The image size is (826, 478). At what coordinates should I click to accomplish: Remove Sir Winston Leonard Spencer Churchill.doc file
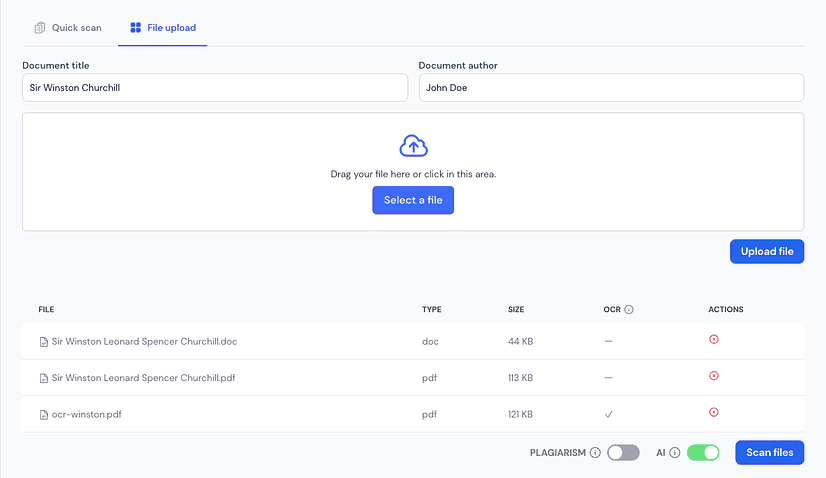pyautogui.click(x=713, y=340)
